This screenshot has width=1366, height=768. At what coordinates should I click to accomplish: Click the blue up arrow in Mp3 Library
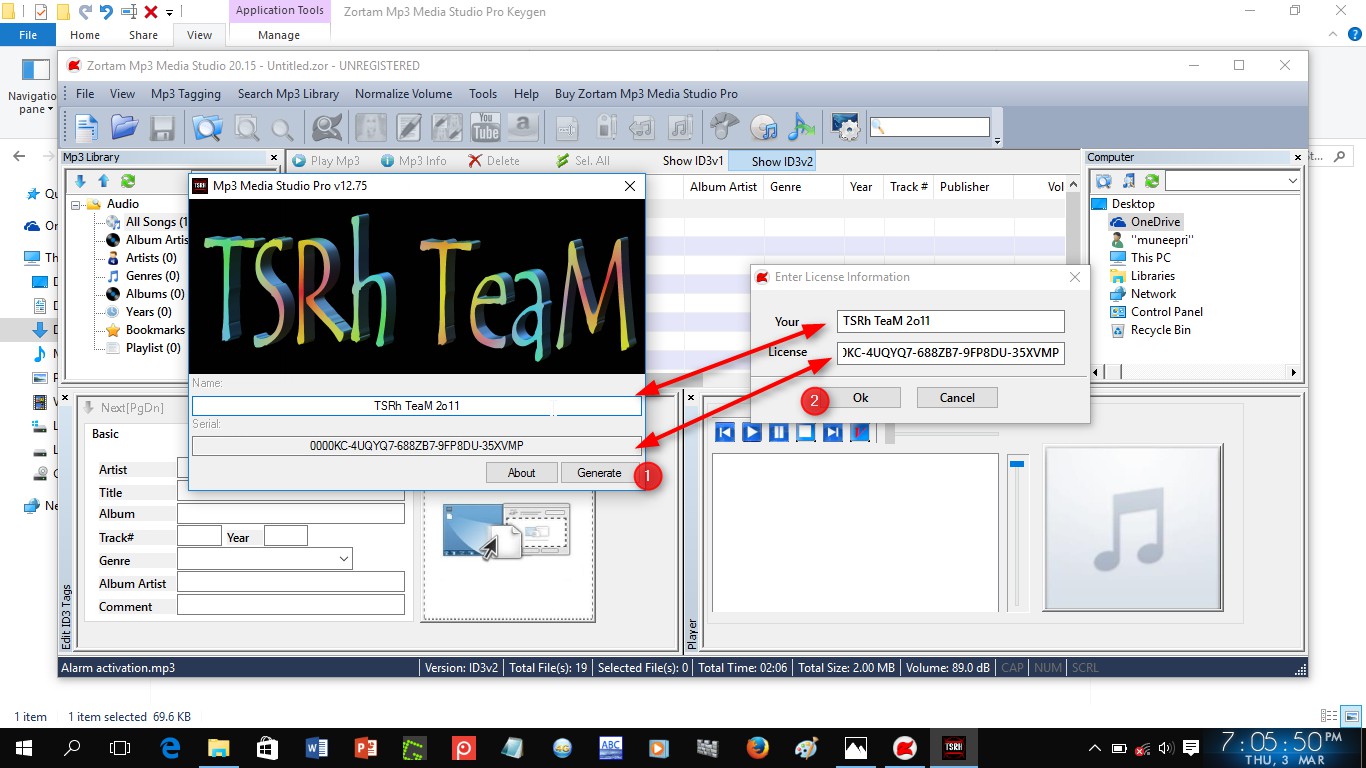103,181
